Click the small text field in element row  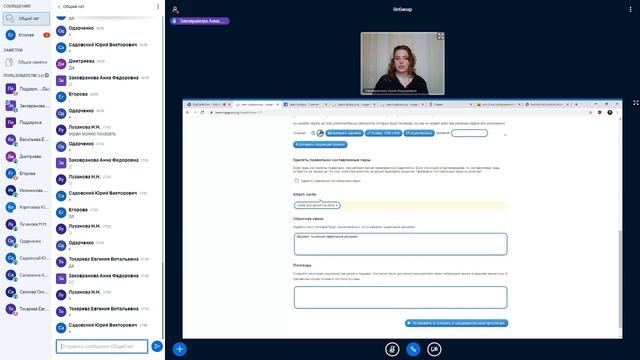coord(469,133)
